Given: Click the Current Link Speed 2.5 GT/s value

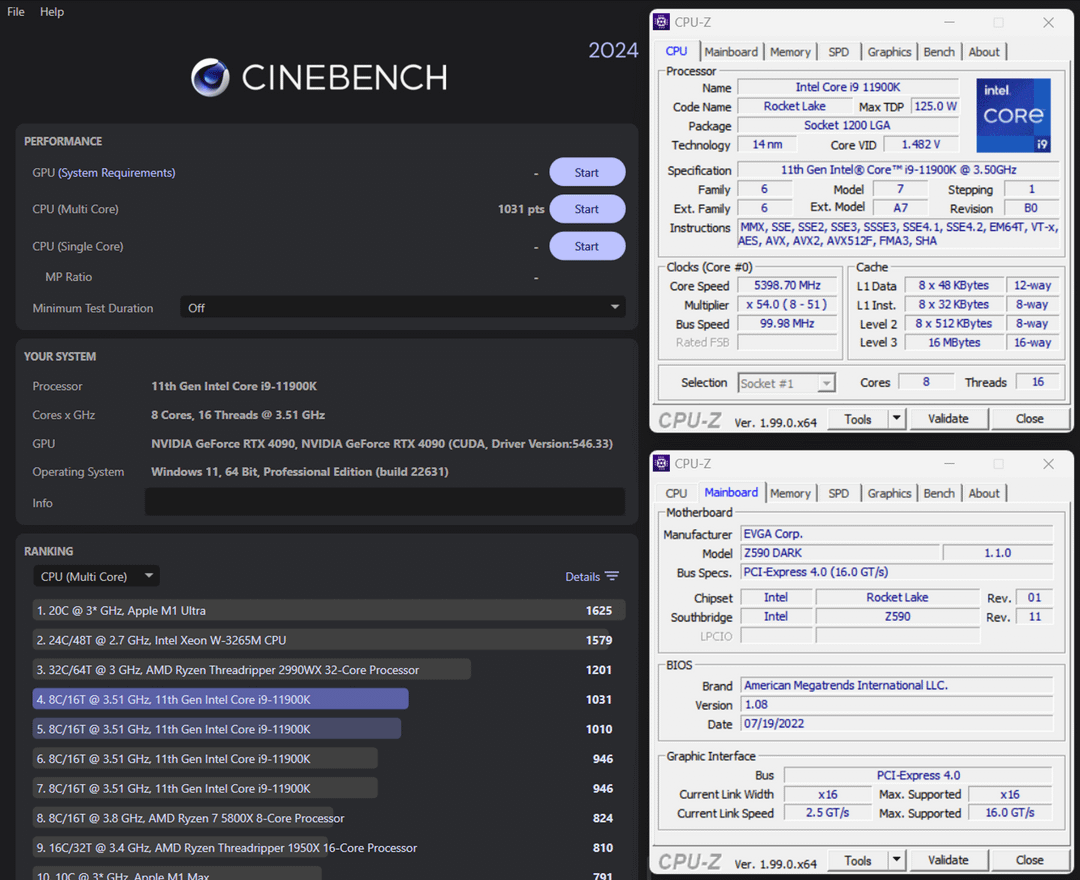Looking at the screenshot, I should click(x=827, y=813).
